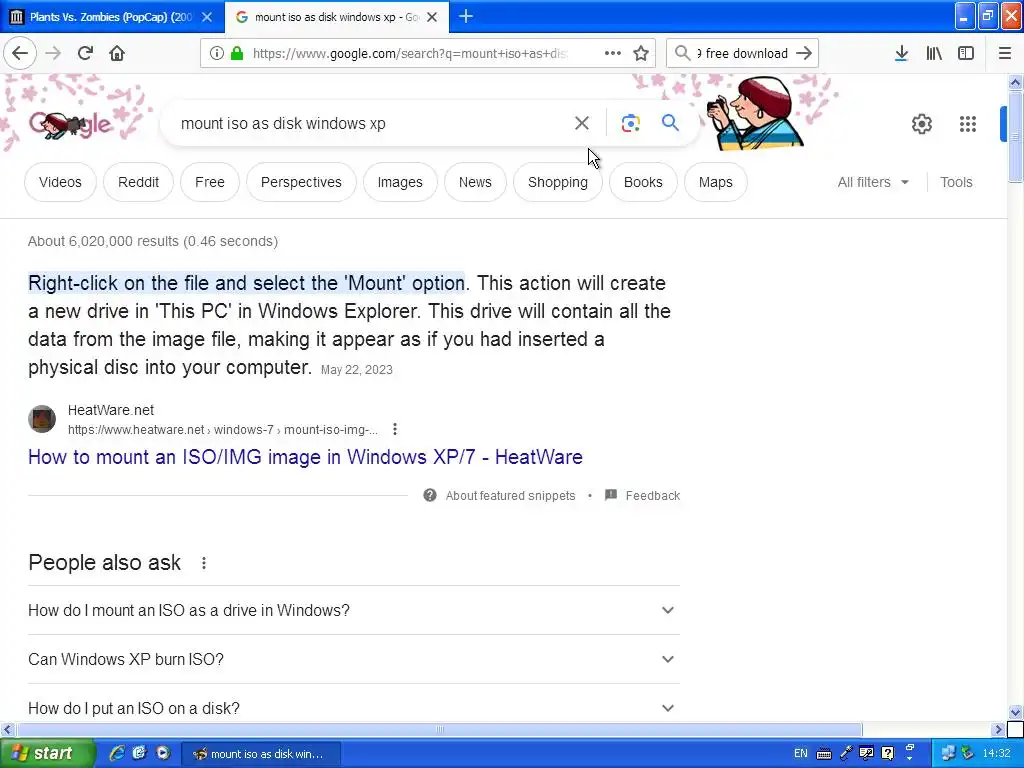Switch to Maps results
1024x768 pixels.
(x=716, y=182)
